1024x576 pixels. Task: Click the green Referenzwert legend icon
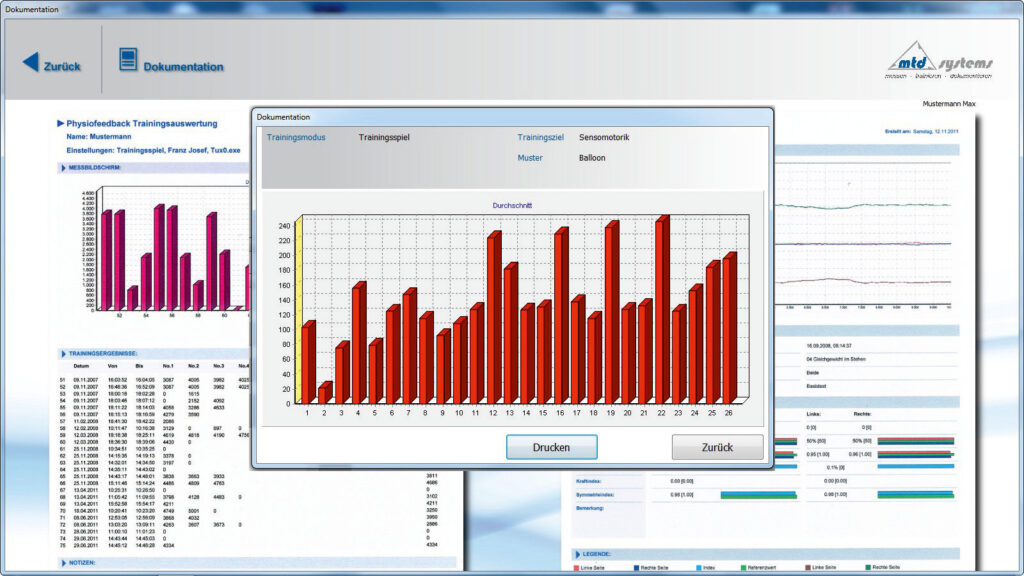(x=743, y=567)
